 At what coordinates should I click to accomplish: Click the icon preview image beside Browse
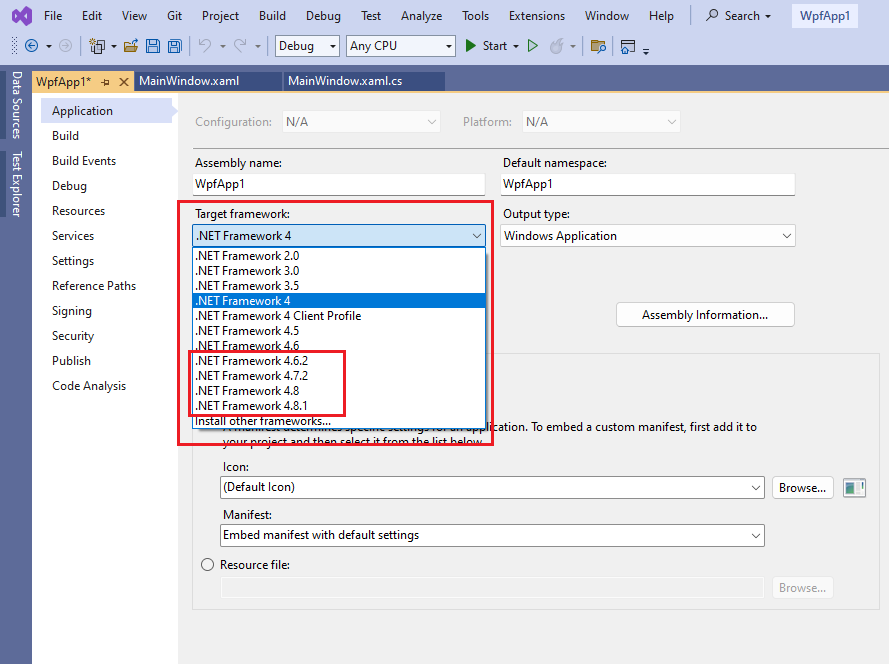click(854, 488)
